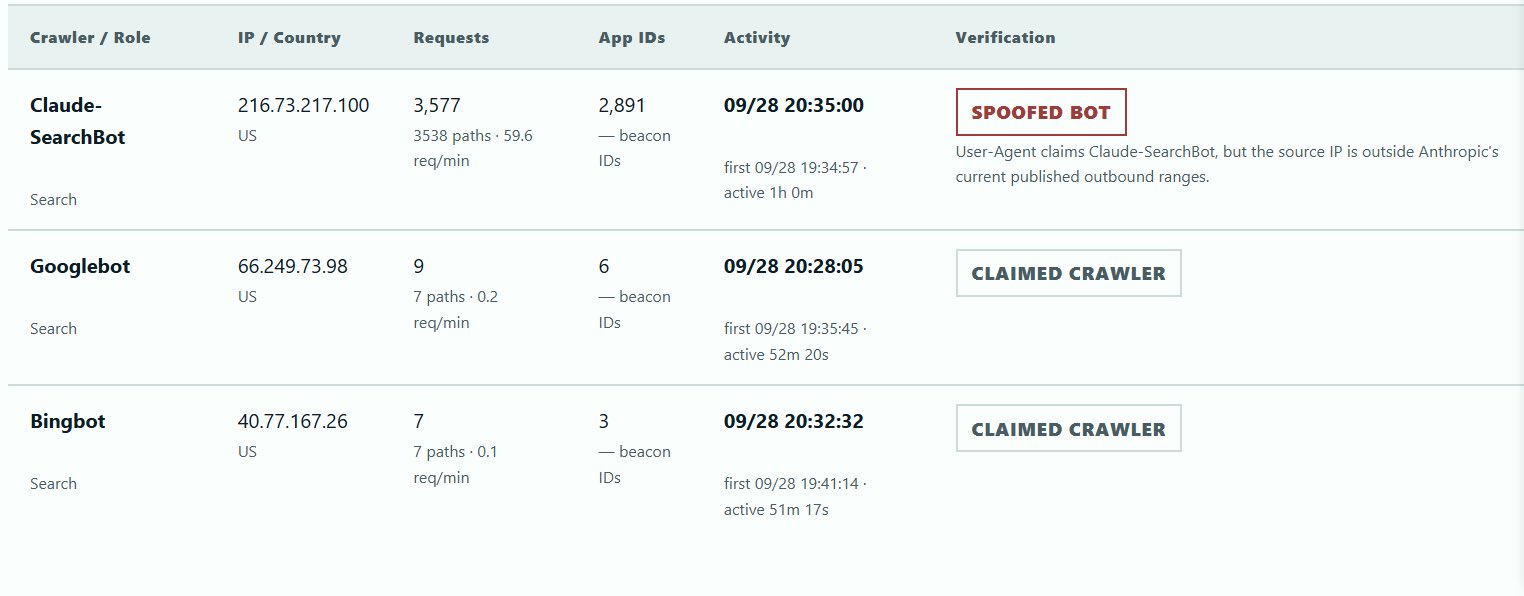Click the 2,891 App IDs value
Image resolution: width=1524 pixels, height=596 pixels.
pos(622,105)
